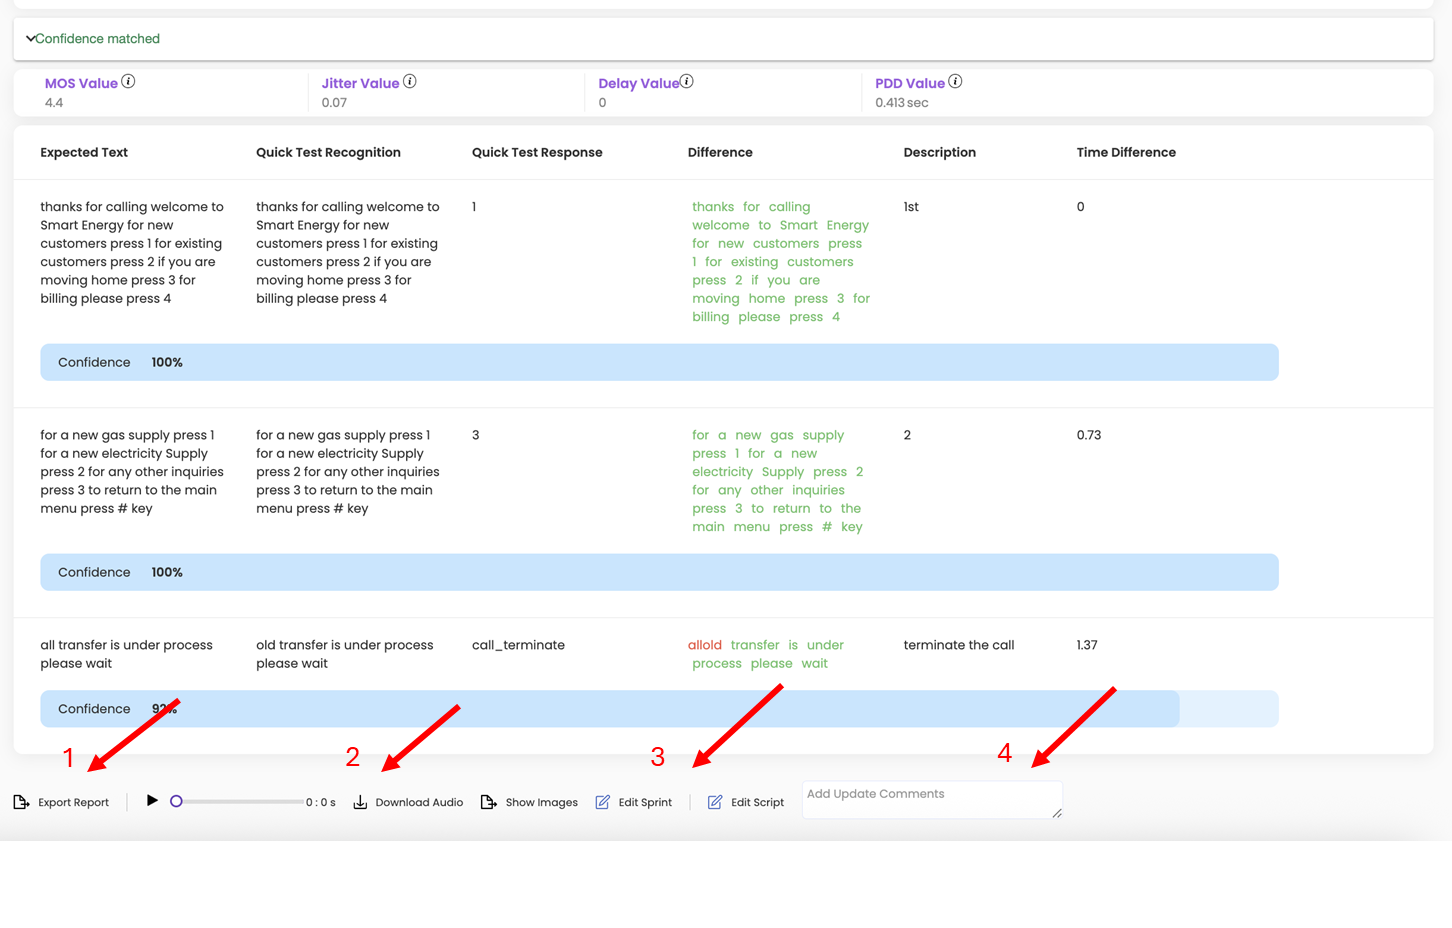The height and width of the screenshot is (928, 1452).
Task: Click the info icon beside MOS Value
Action: point(128,82)
